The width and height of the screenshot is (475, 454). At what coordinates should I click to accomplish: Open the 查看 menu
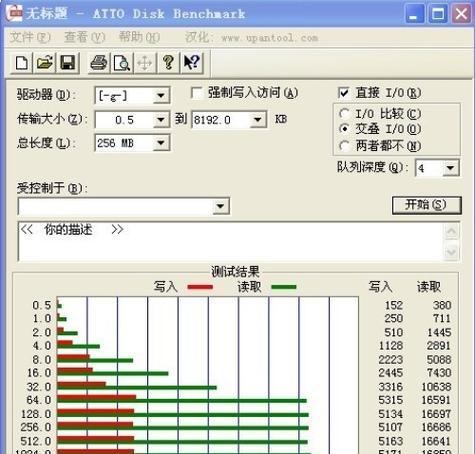[84, 37]
